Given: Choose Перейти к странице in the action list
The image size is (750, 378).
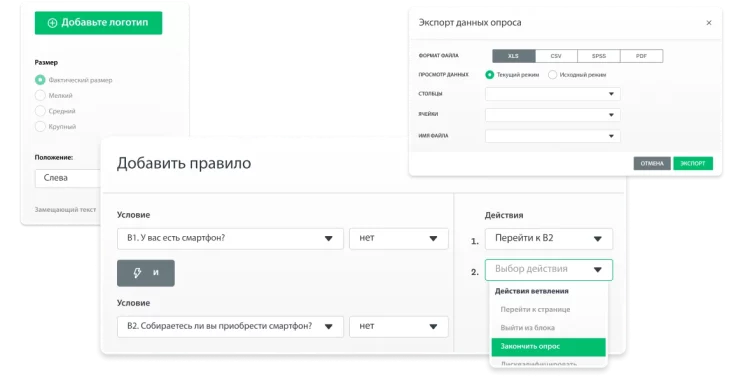Looking at the screenshot, I should [535, 310].
